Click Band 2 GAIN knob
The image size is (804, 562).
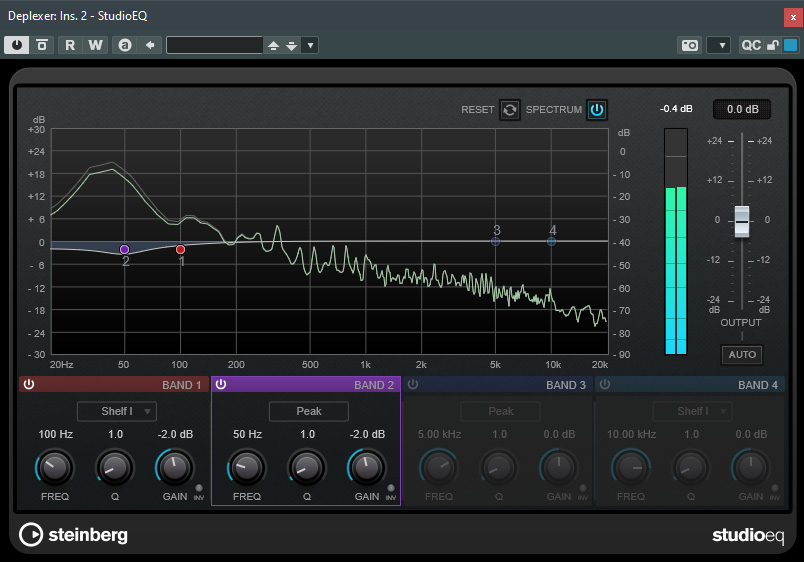(367, 468)
